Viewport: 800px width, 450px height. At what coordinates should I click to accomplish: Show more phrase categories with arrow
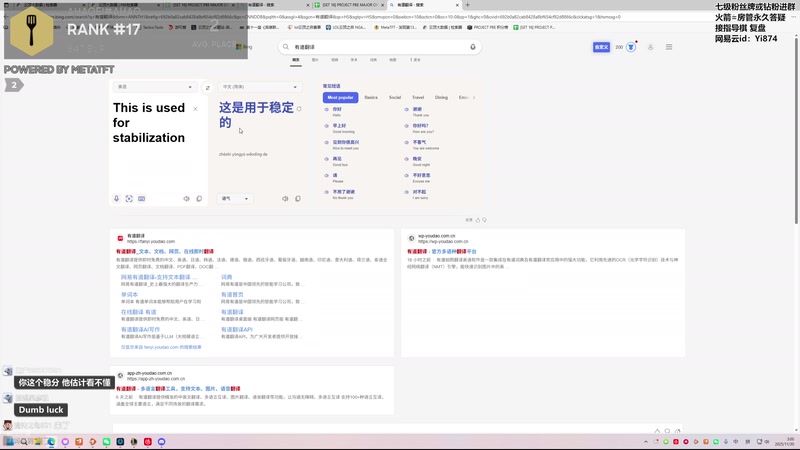click(473, 97)
